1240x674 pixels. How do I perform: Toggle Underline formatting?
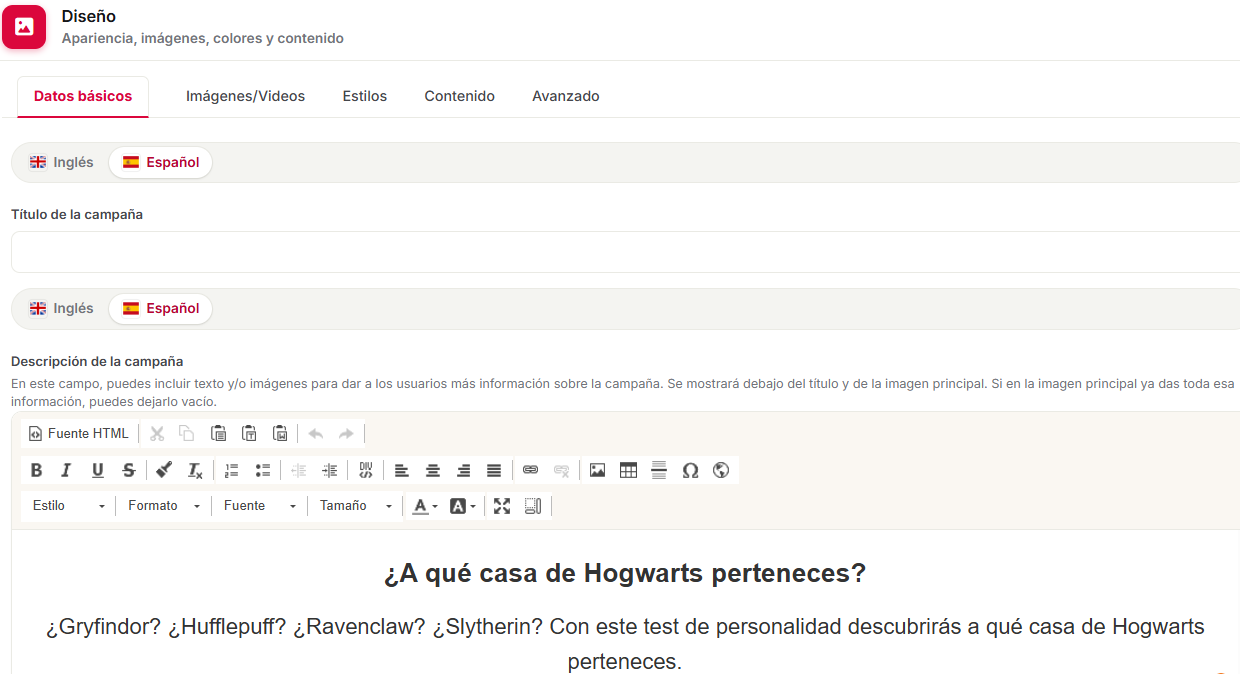click(x=97, y=470)
